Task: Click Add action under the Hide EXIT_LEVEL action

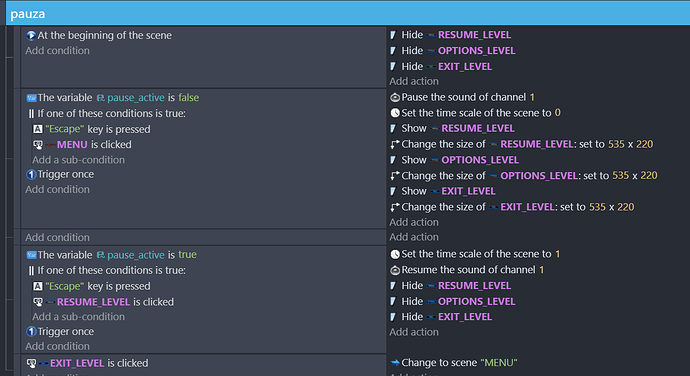Action: (x=414, y=81)
